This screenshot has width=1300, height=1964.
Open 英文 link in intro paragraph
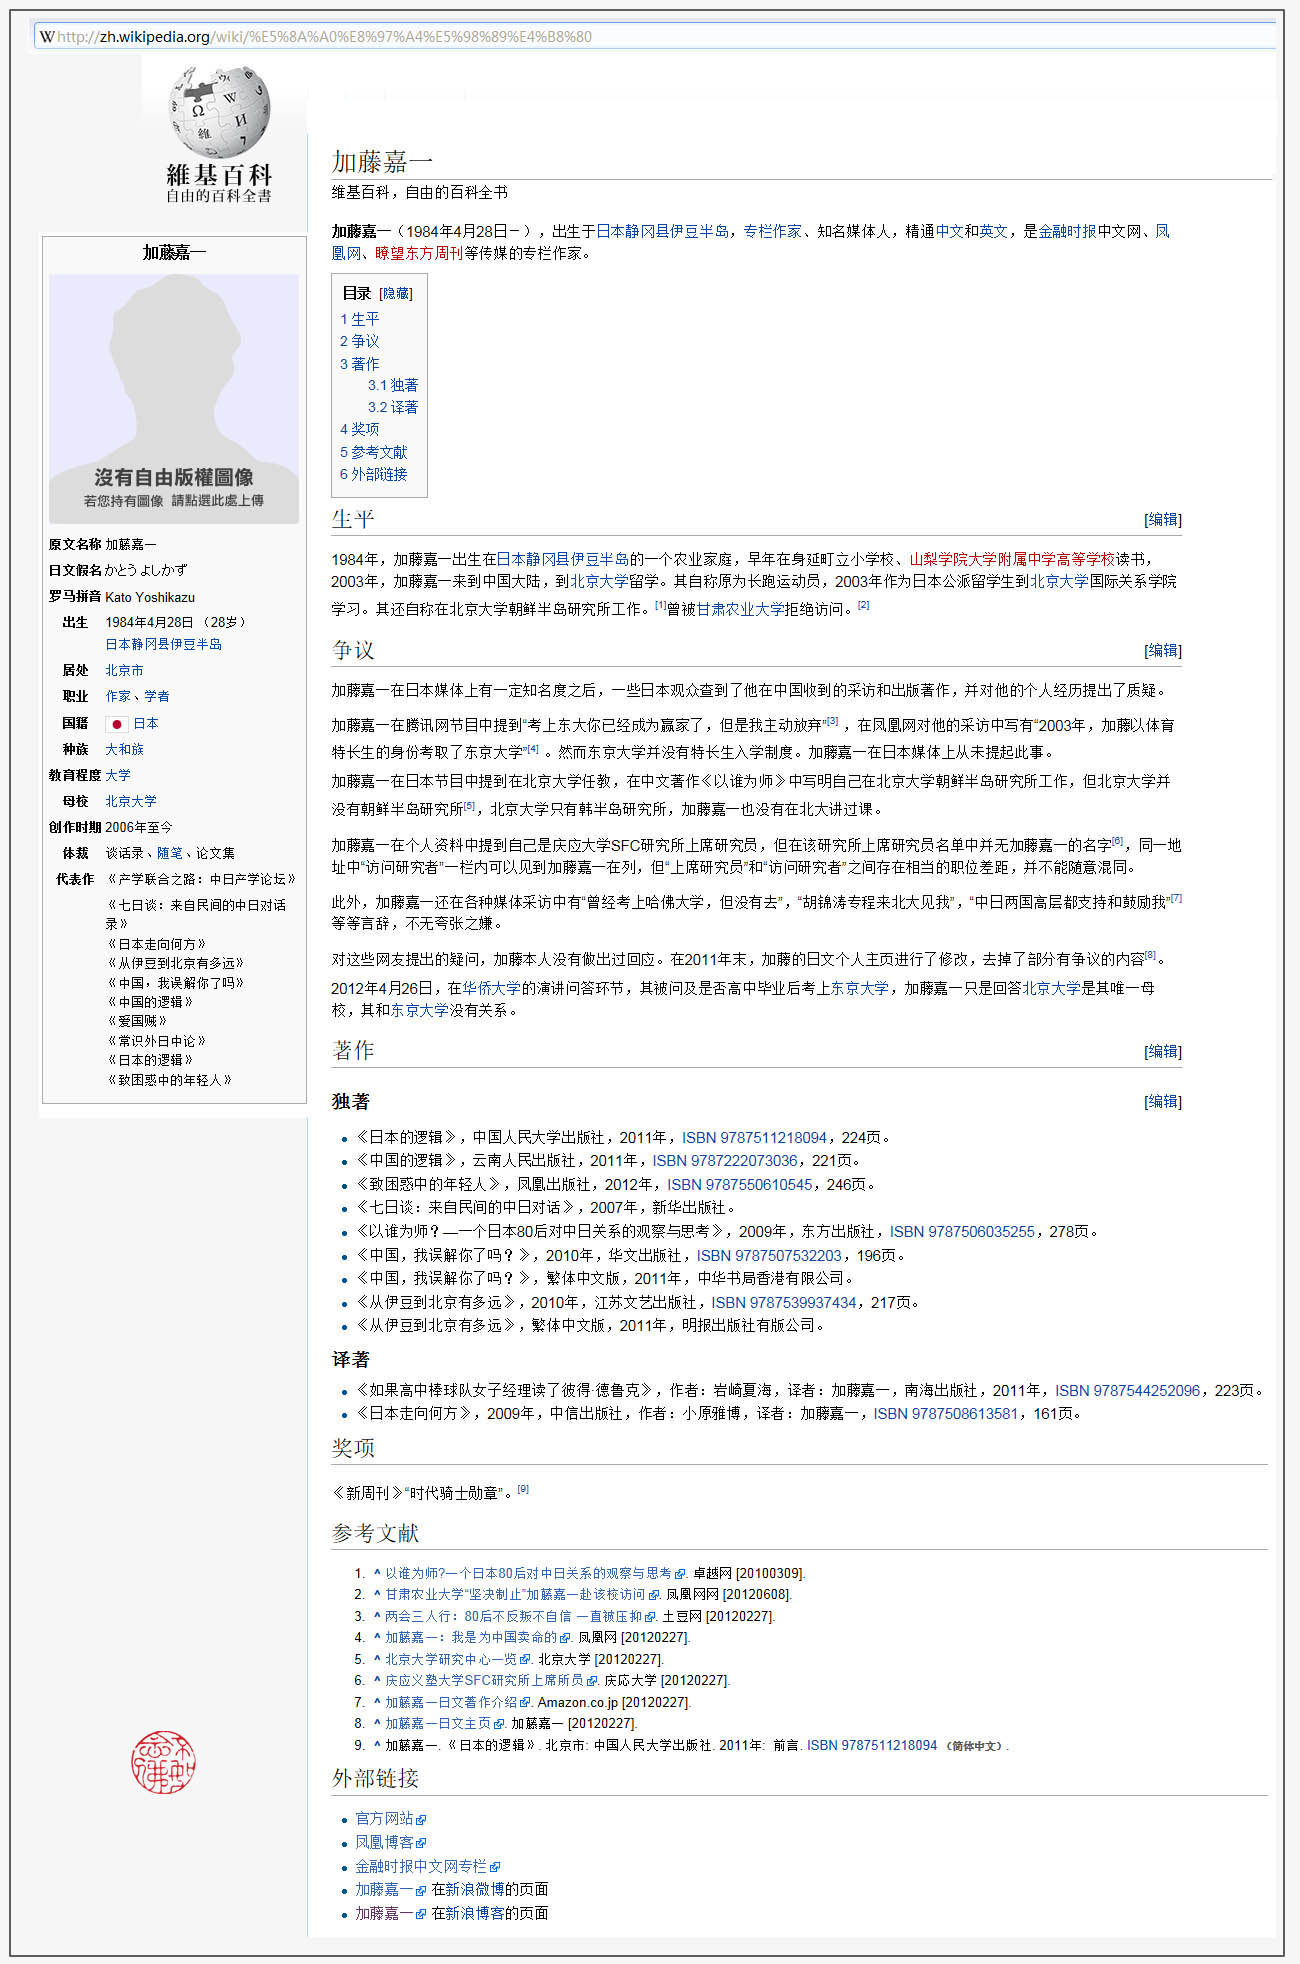pyautogui.click(x=993, y=231)
